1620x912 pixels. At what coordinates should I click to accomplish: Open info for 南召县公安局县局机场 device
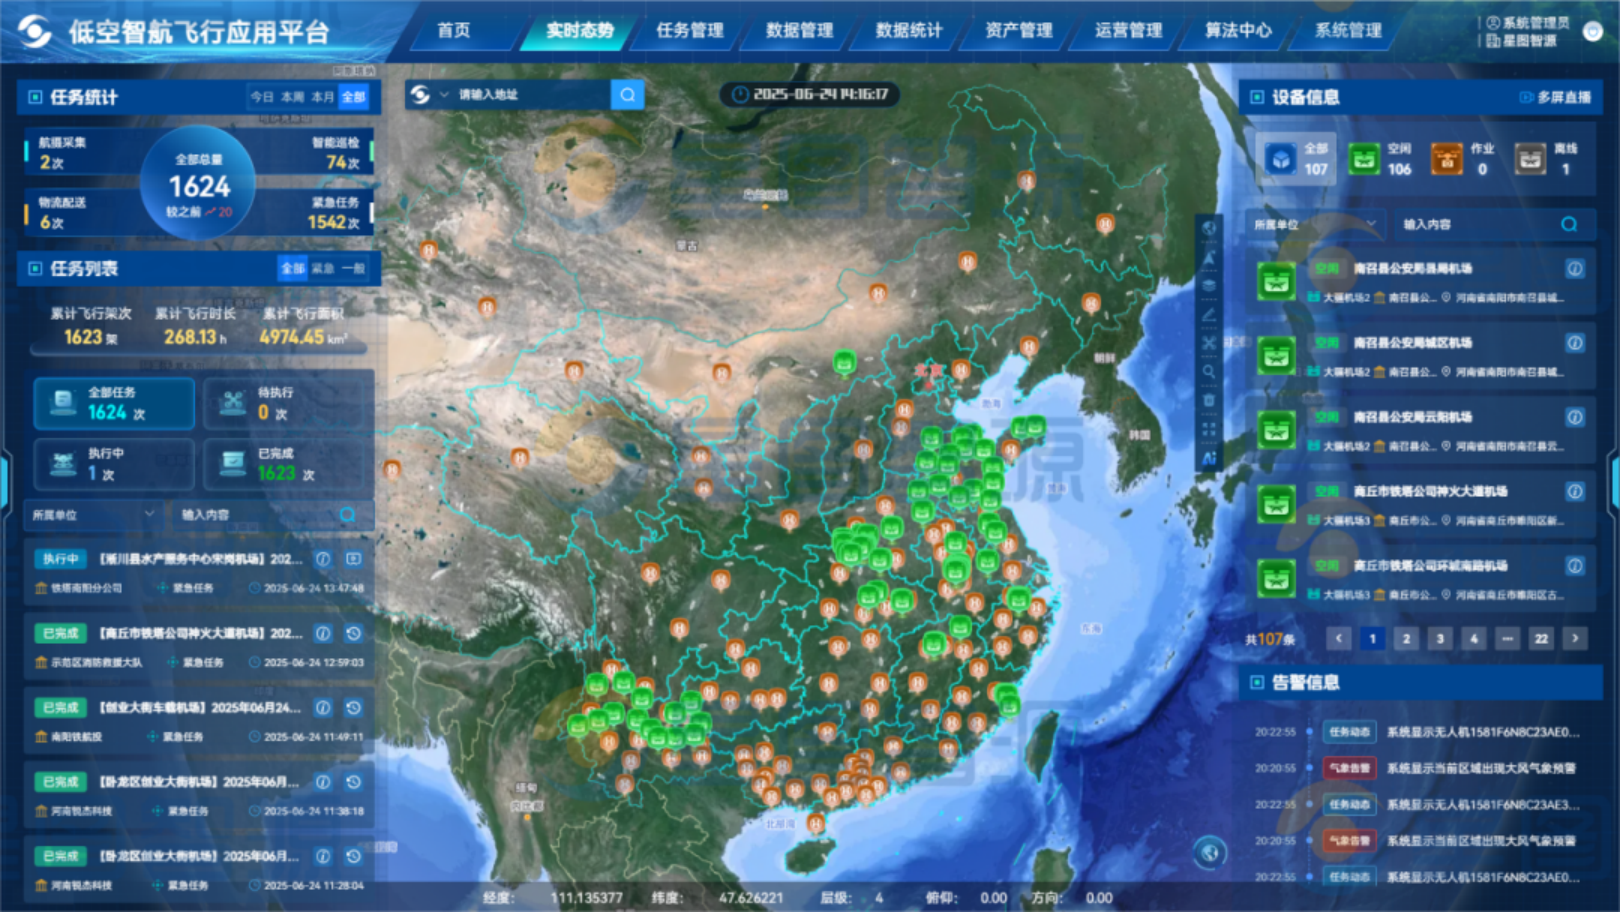tap(1574, 269)
